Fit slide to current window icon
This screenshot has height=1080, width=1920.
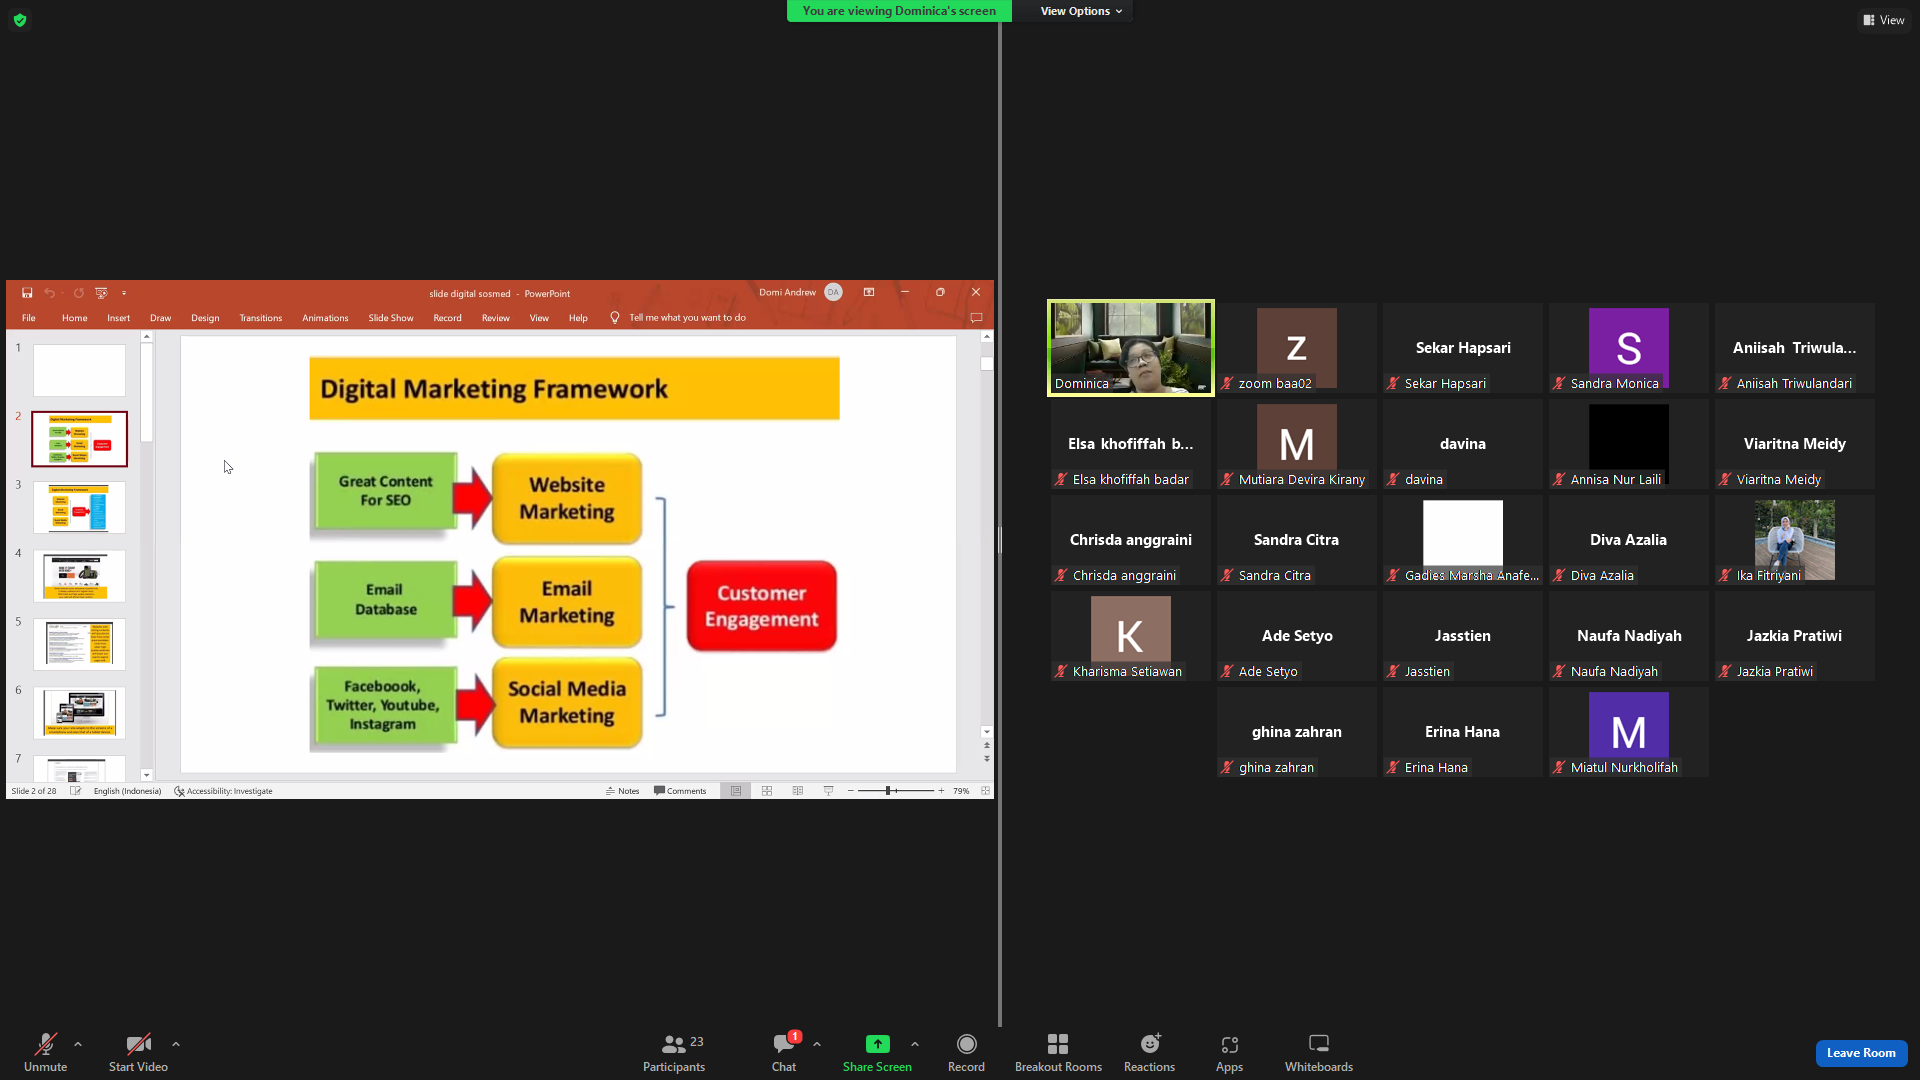click(x=985, y=791)
